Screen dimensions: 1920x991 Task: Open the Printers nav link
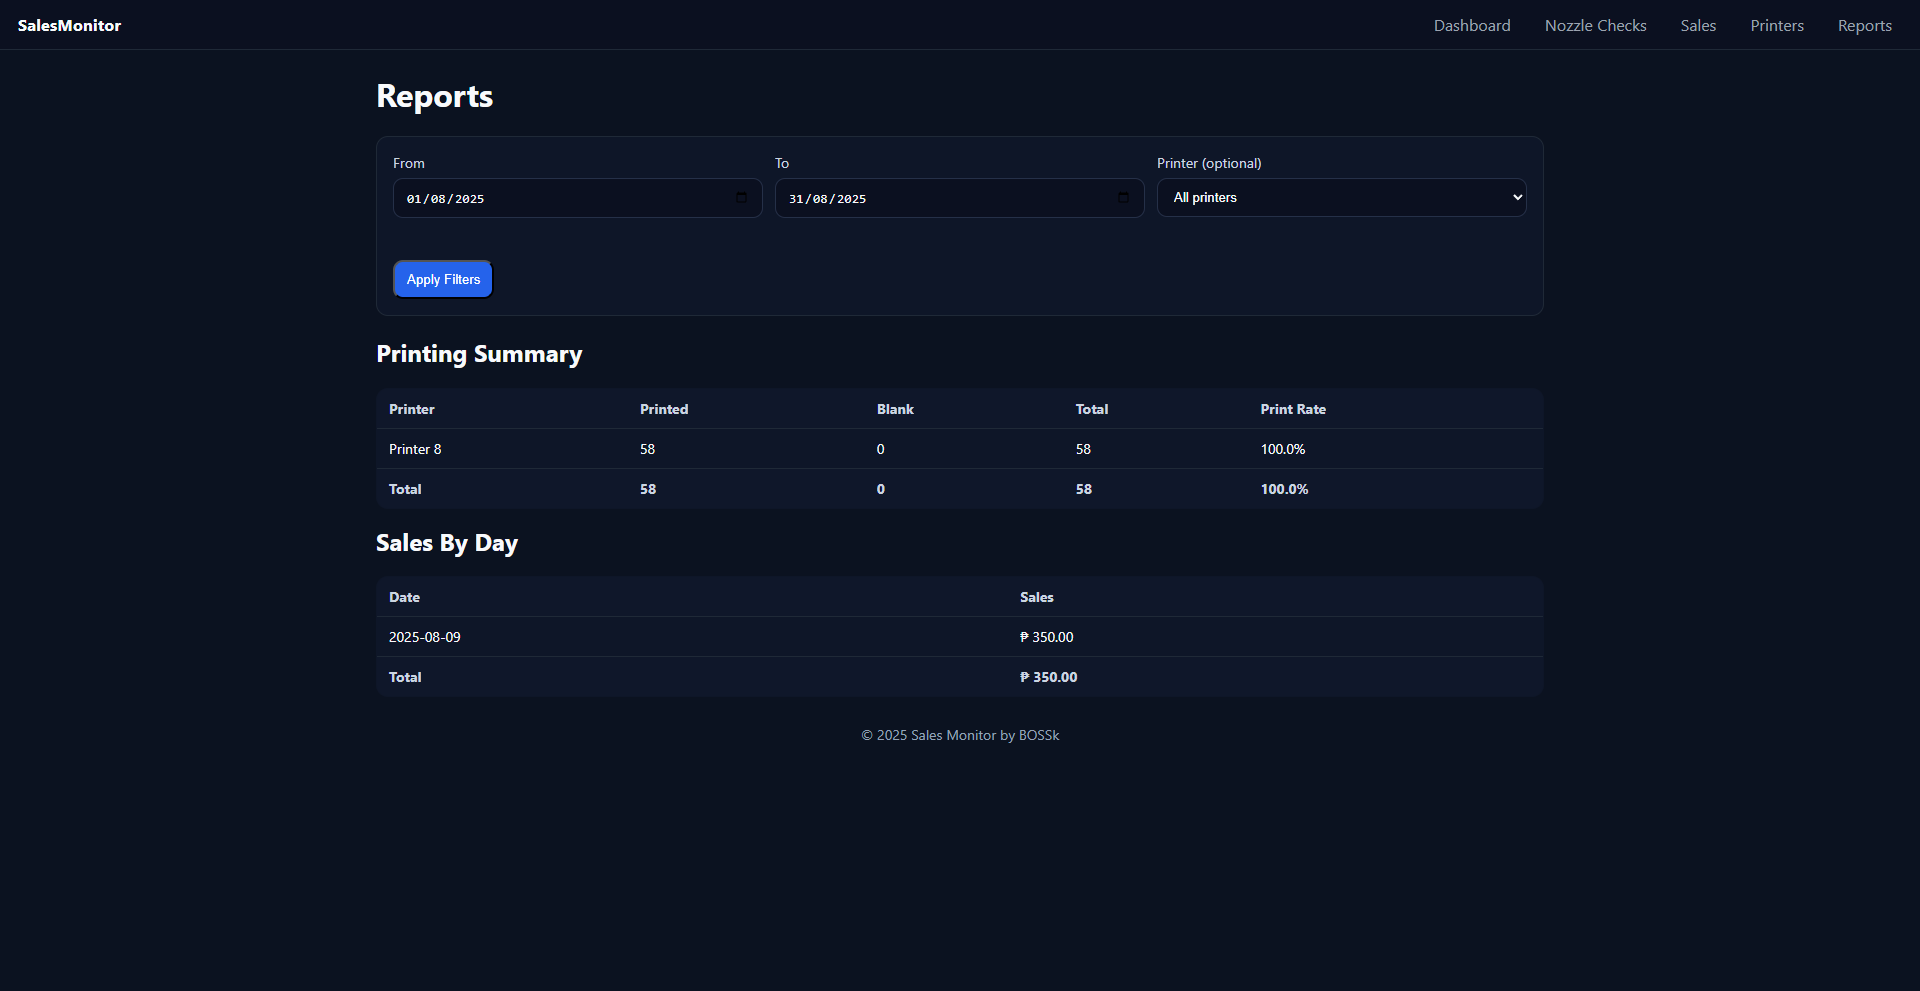click(1776, 26)
